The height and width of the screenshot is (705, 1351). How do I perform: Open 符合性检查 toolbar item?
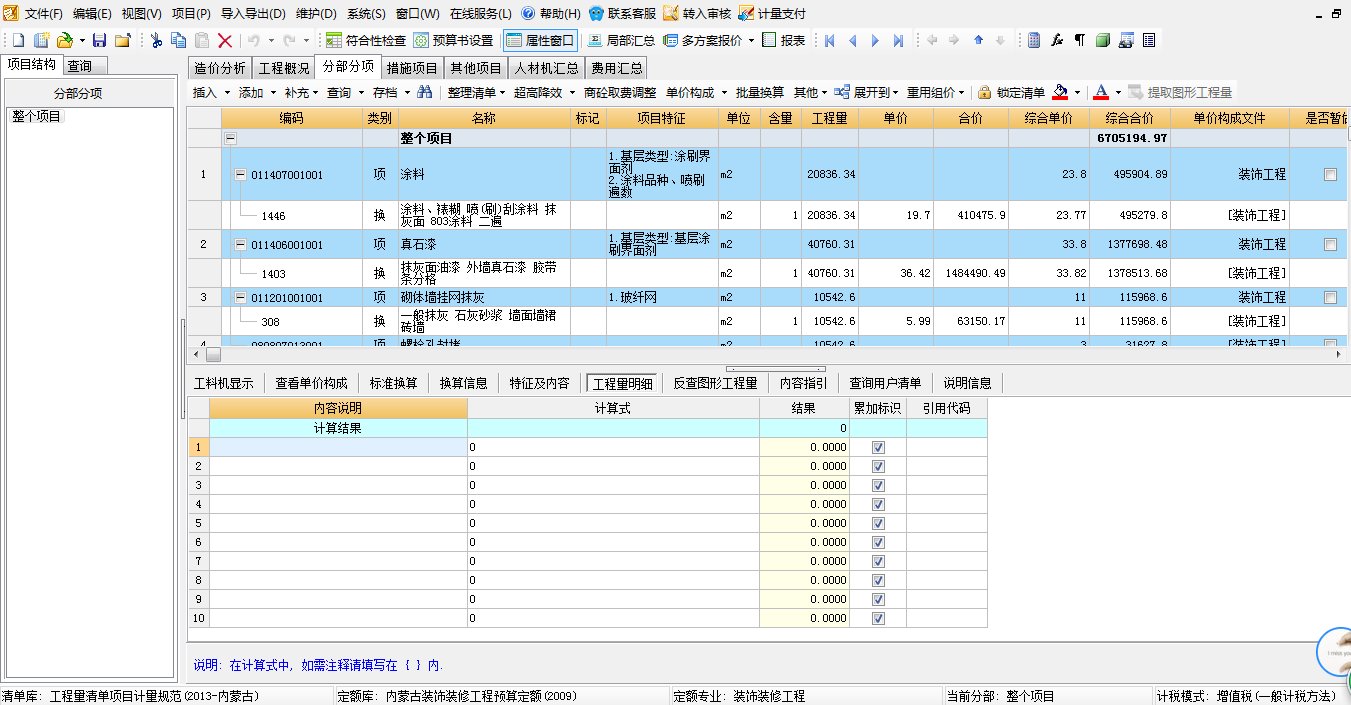pyautogui.click(x=364, y=40)
